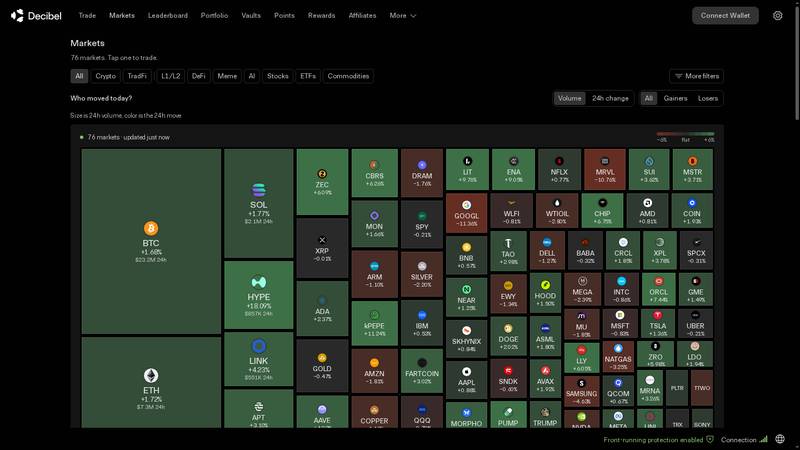Show only Losers
The width and height of the screenshot is (800, 450).
(x=708, y=98)
